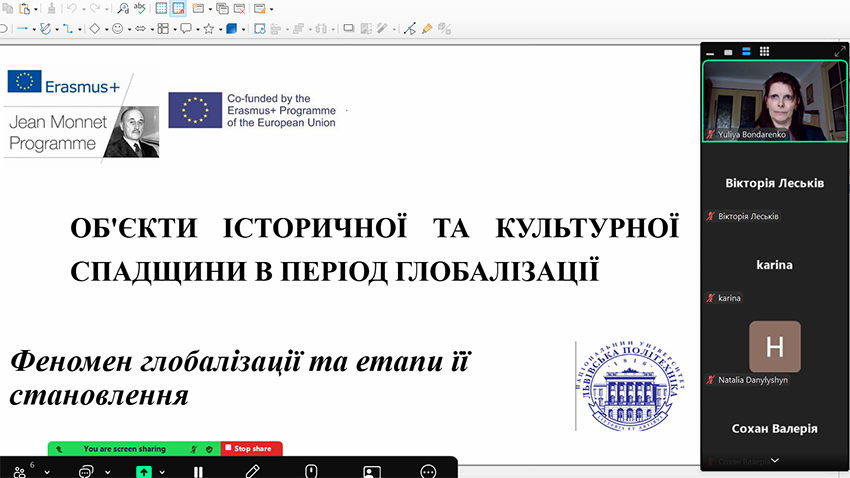Image resolution: width=850 pixels, height=478 pixels.
Task: Click the 3D objects blue cube icon
Action: click(x=231, y=29)
